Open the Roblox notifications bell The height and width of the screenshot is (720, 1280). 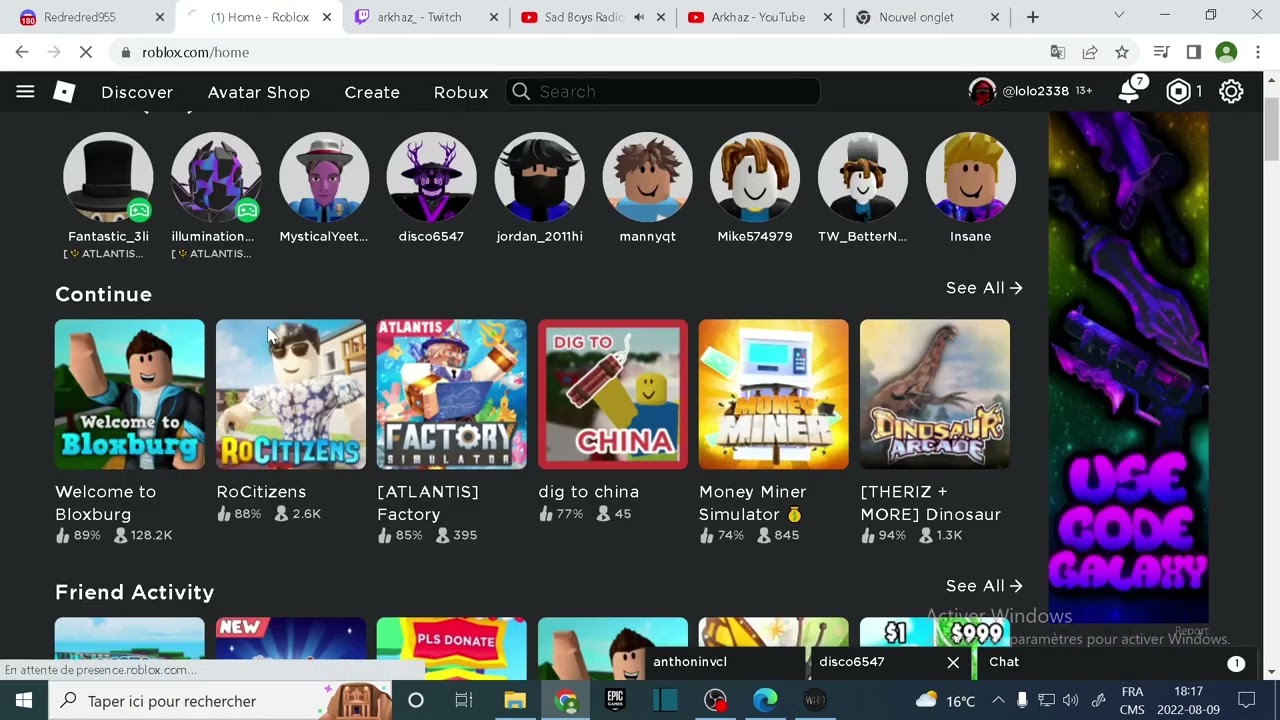[x=1130, y=91]
